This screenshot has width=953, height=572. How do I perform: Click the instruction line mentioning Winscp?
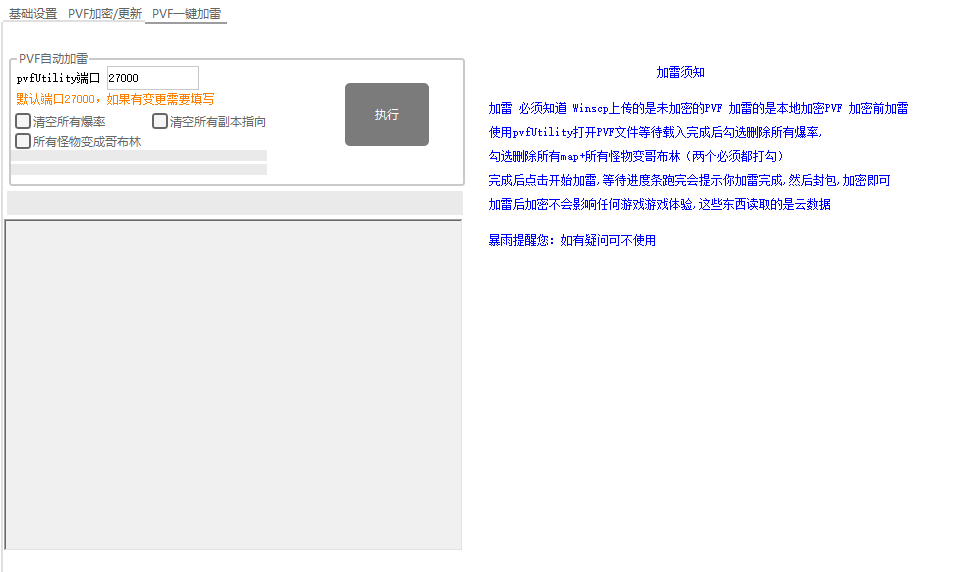pos(698,109)
